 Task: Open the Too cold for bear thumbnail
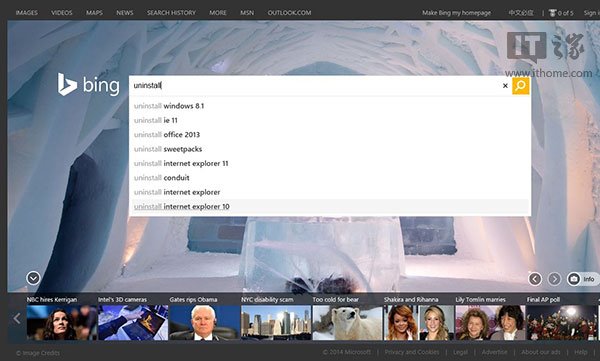point(347,319)
